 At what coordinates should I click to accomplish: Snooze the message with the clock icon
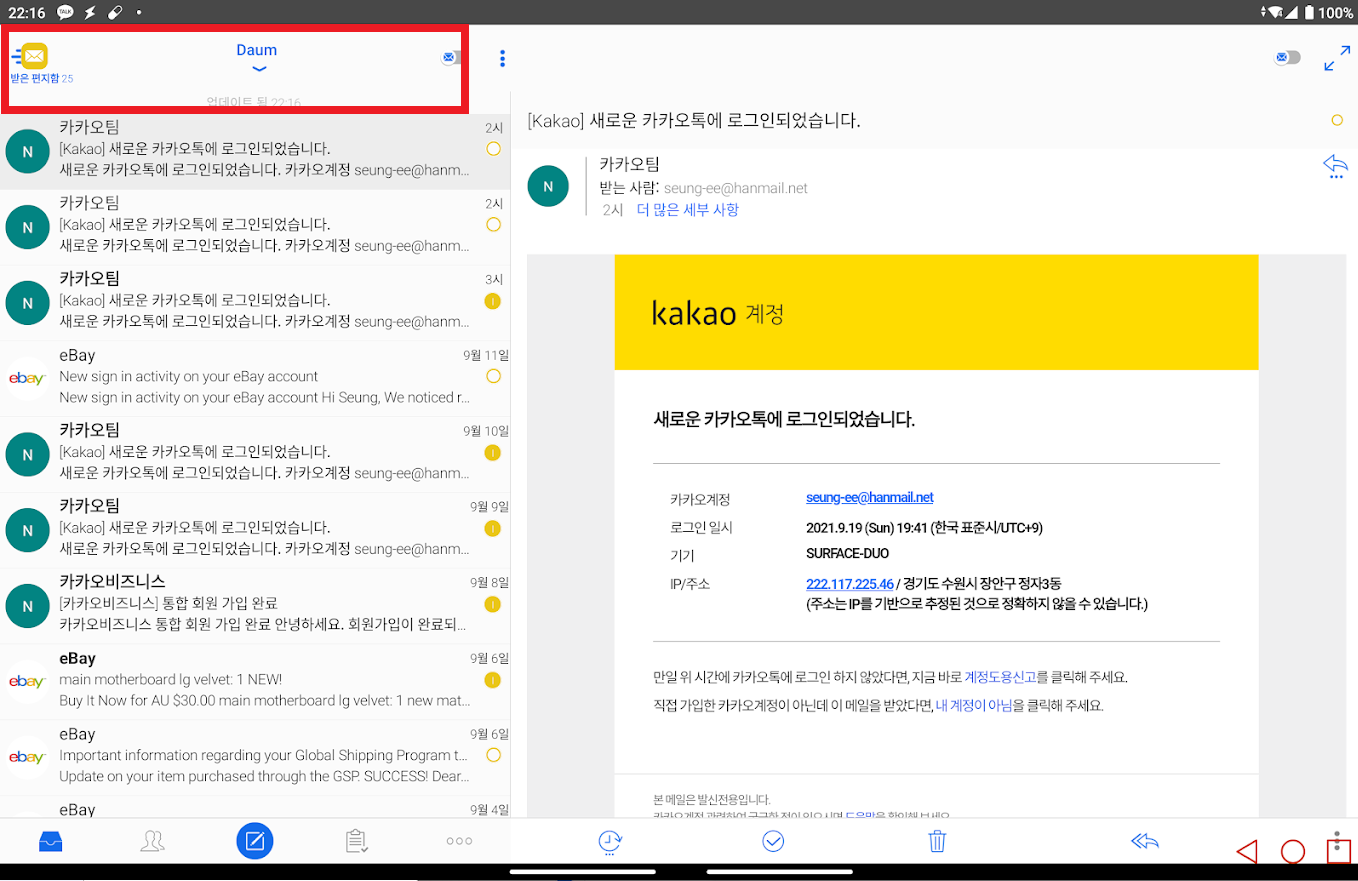pyautogui.click(x=609, y=842)
